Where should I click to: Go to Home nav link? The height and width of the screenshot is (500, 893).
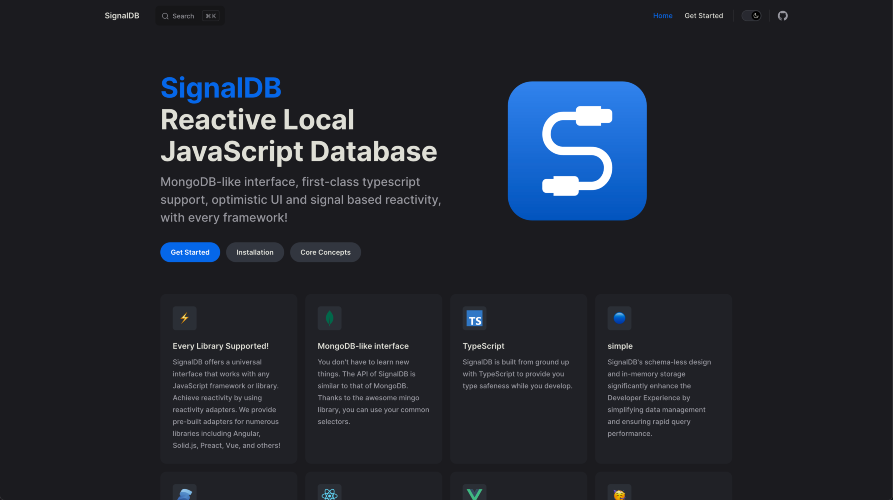(662, 16)
